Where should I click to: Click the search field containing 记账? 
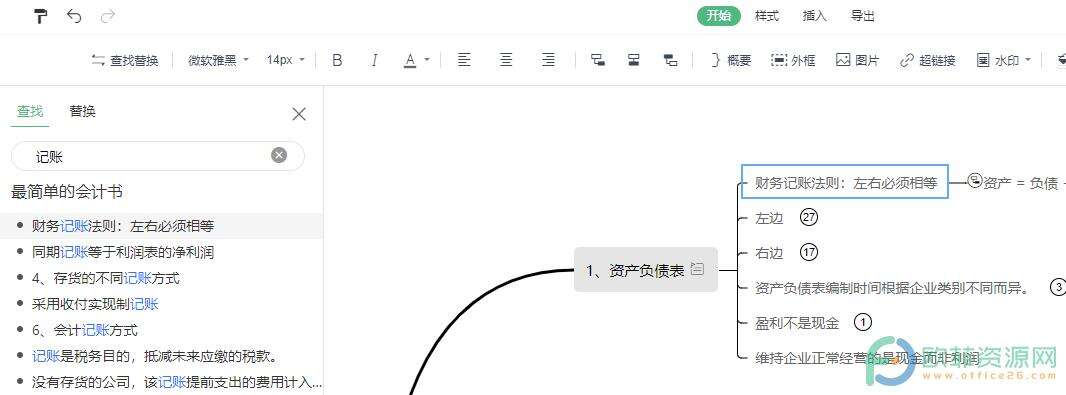(158, 156)
